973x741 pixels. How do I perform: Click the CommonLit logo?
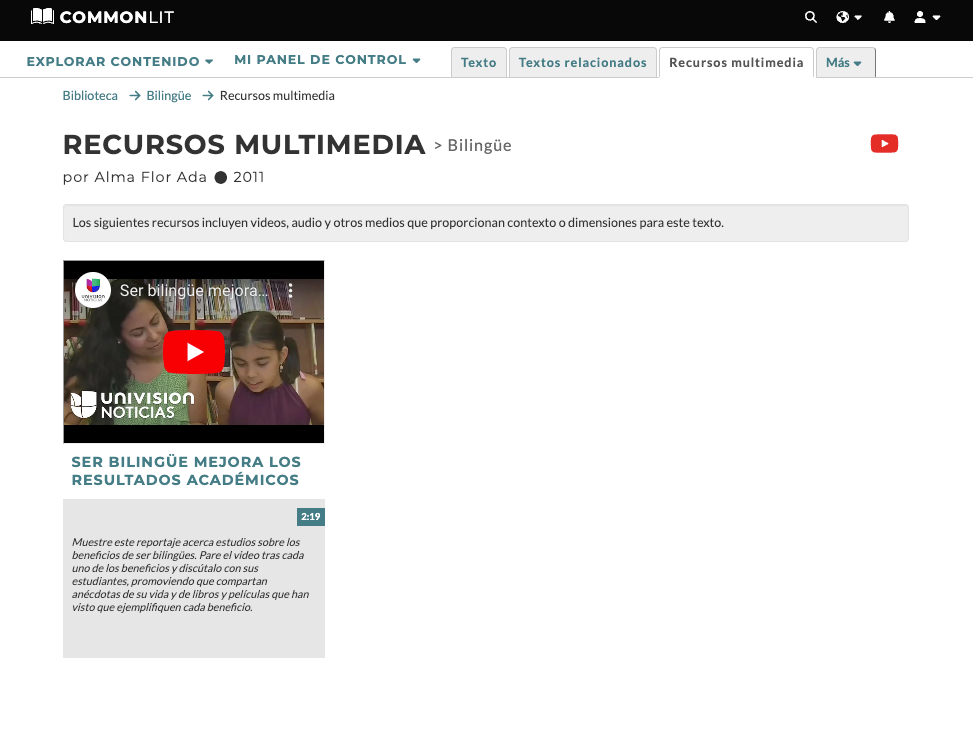click(x=102, y=17)
